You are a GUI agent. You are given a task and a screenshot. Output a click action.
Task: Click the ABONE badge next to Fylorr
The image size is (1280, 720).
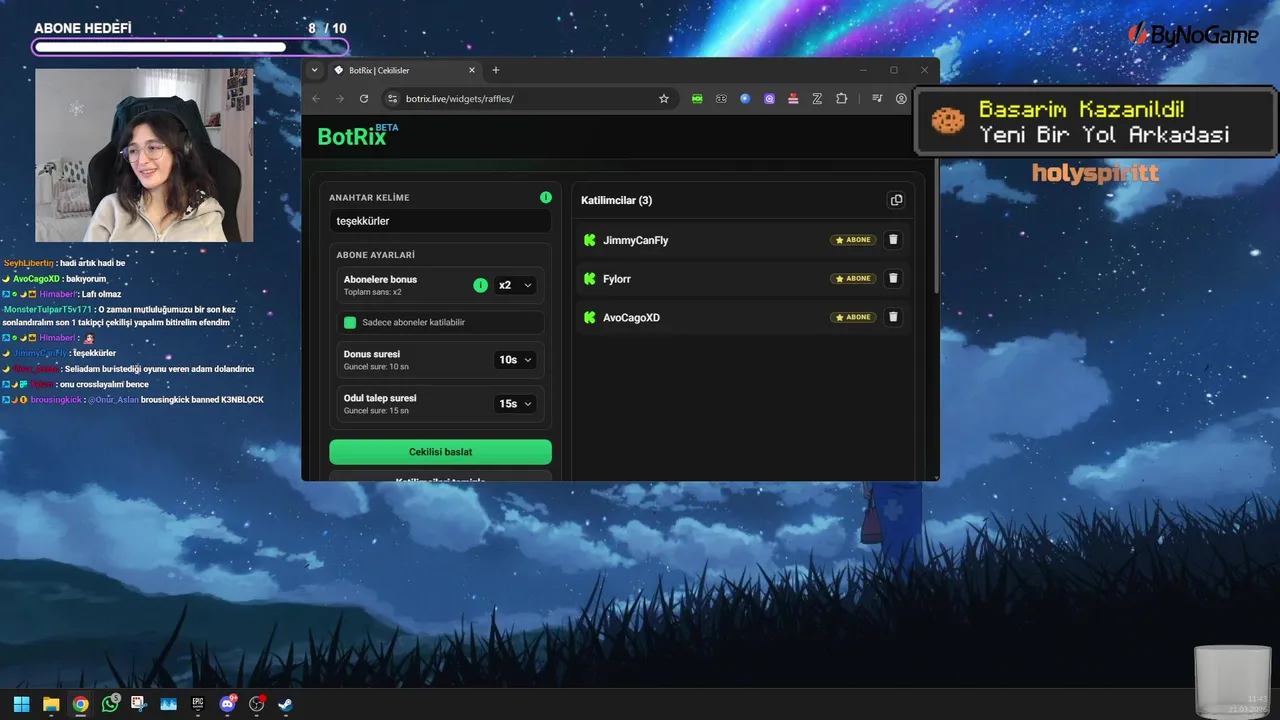853,278
